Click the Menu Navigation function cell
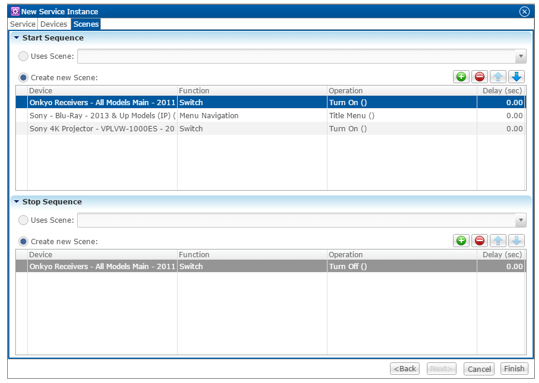The width and height of the screenshot is (539, 383). pos(252,116)
